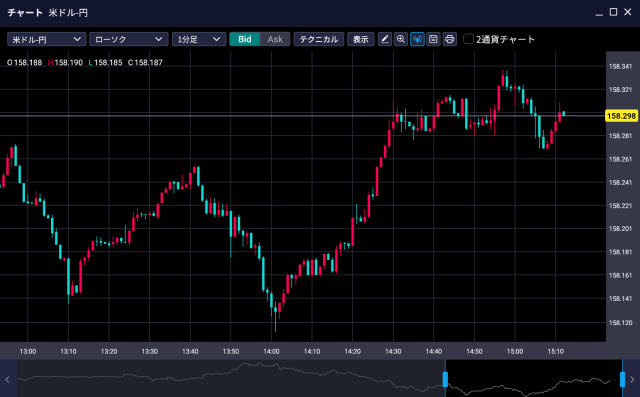Click the 表示 display button
Image resolution: width=640 pixels, height=397 pixels.
click(360, 39)
